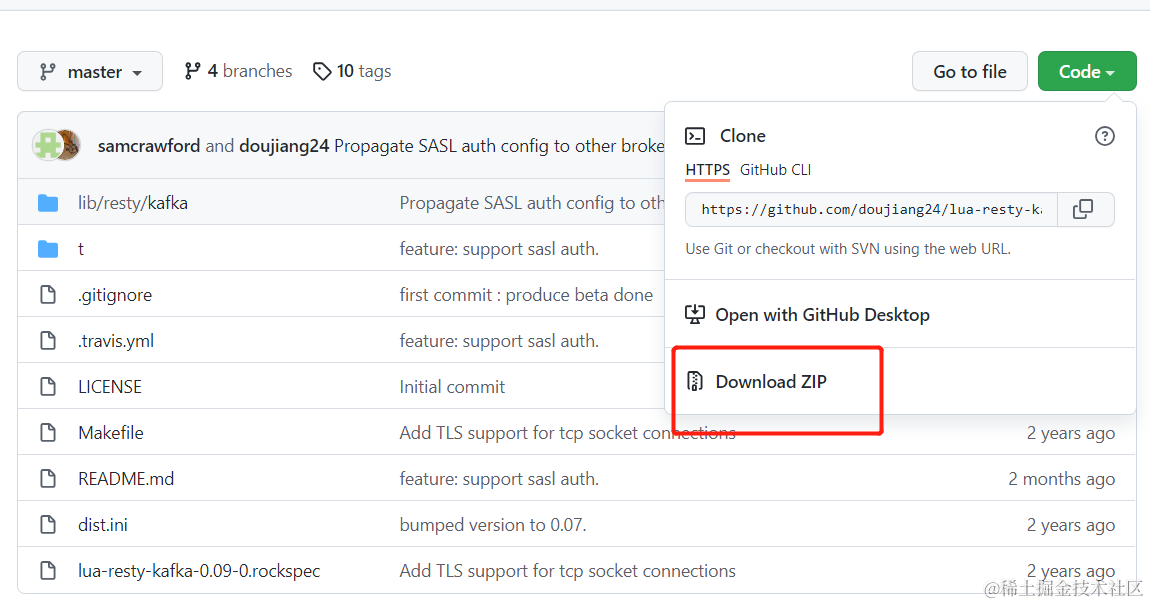
Task: Open rockspec's 'Add TLS support' commit link
Action: [567, 571]
